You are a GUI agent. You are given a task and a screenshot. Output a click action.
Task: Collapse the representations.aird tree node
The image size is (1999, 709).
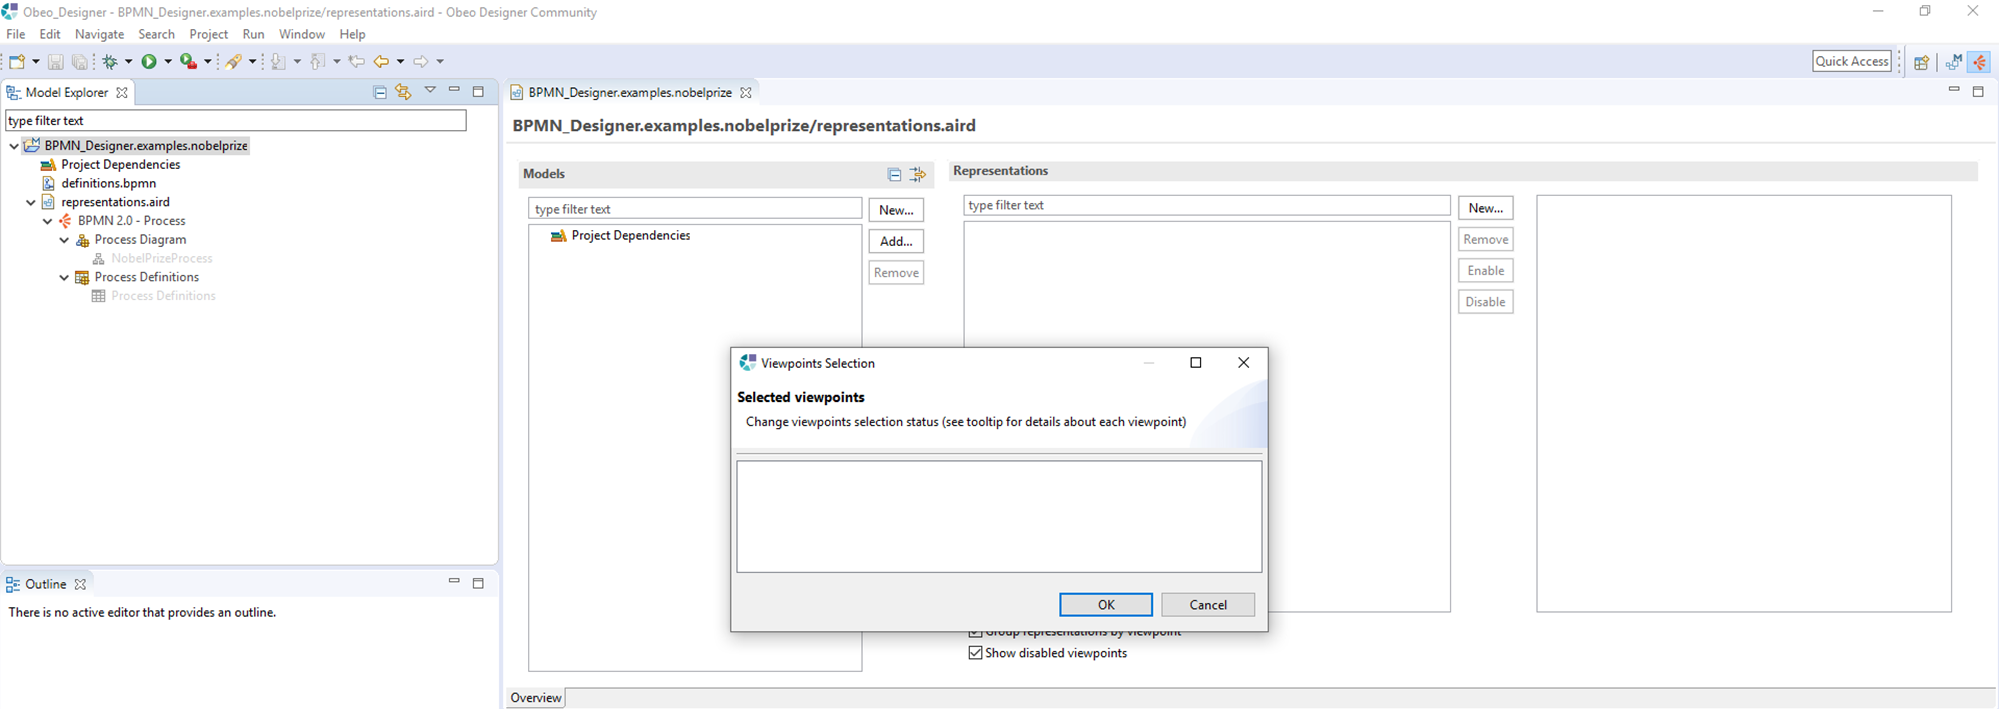(x=31, y=202)
